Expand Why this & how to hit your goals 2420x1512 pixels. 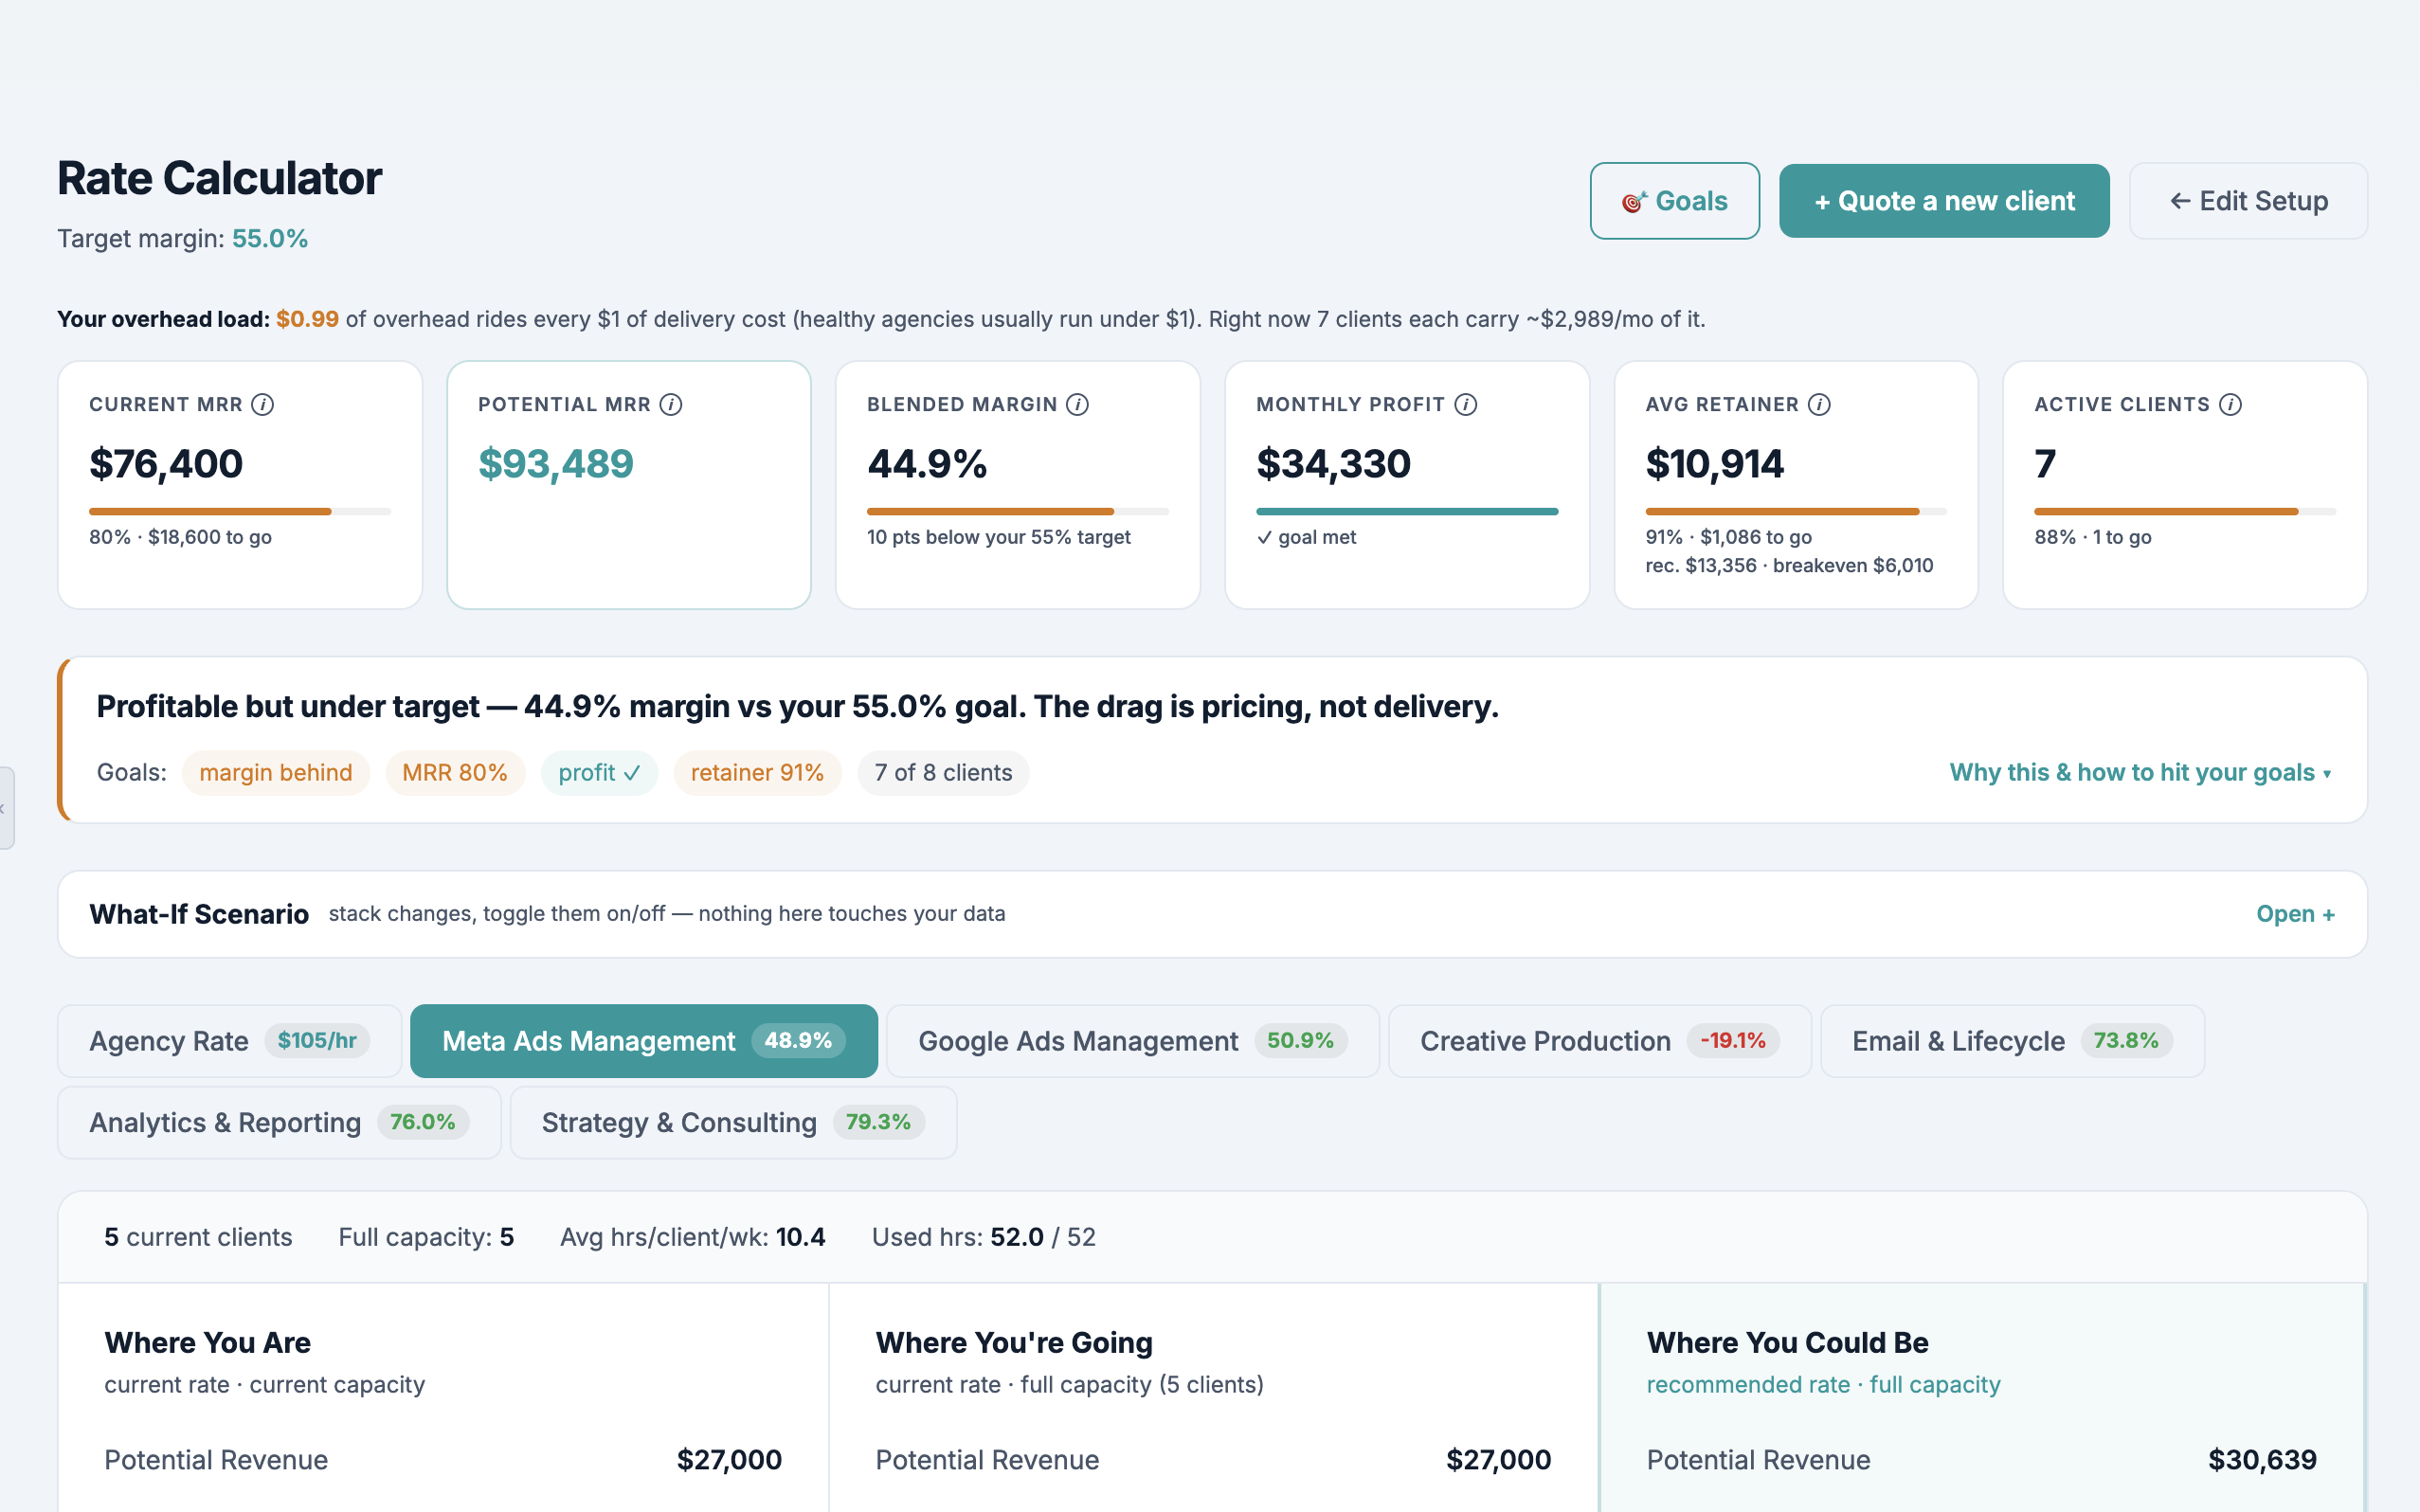click(2140, 772)
